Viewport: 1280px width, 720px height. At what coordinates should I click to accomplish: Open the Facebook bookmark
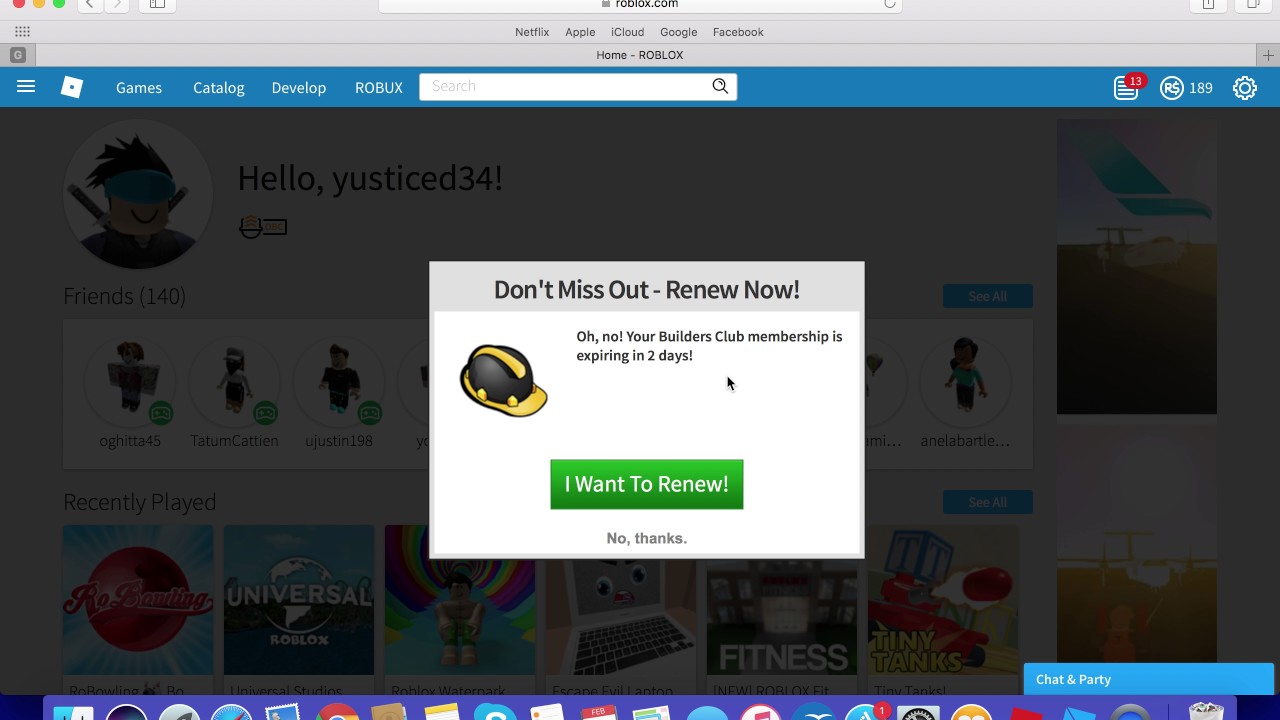click(x=738, y=32)
